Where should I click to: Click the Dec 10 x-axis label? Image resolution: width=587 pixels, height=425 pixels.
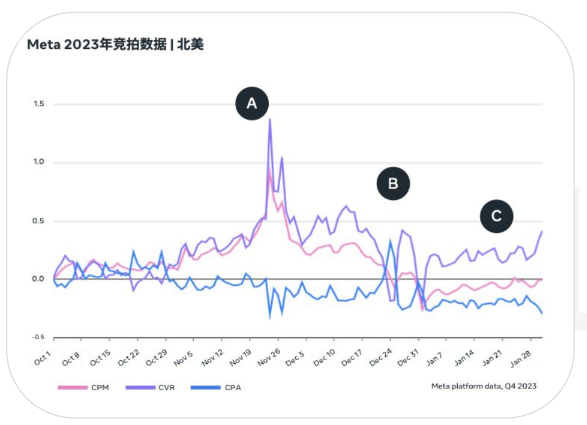click(324, 358)
